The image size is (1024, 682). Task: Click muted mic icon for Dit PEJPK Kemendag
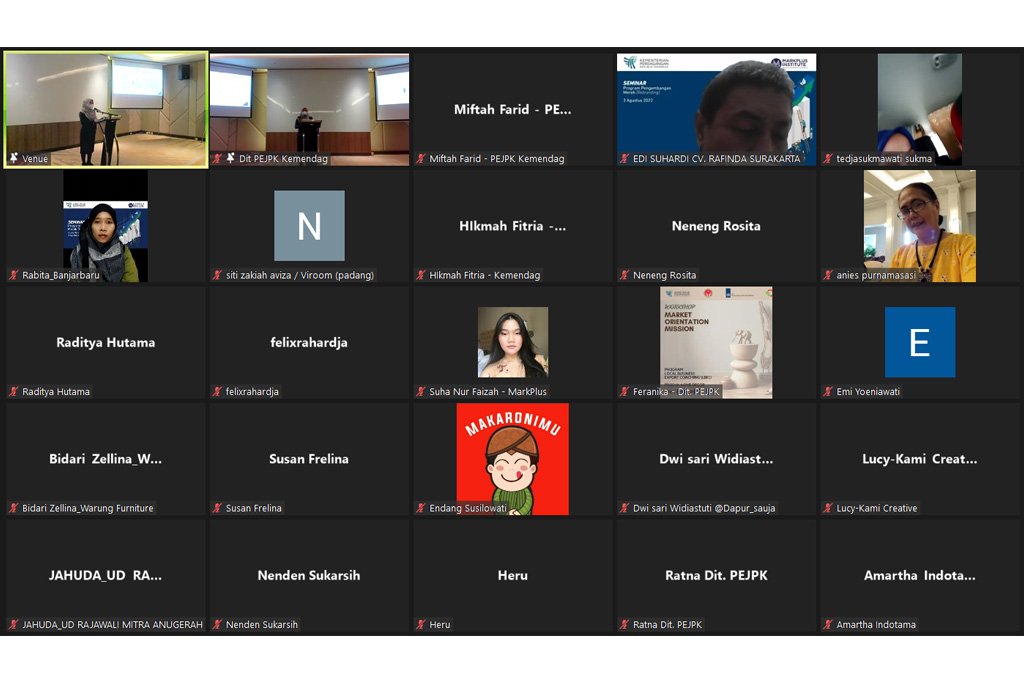pyautogui.click(x=218, y=159)
